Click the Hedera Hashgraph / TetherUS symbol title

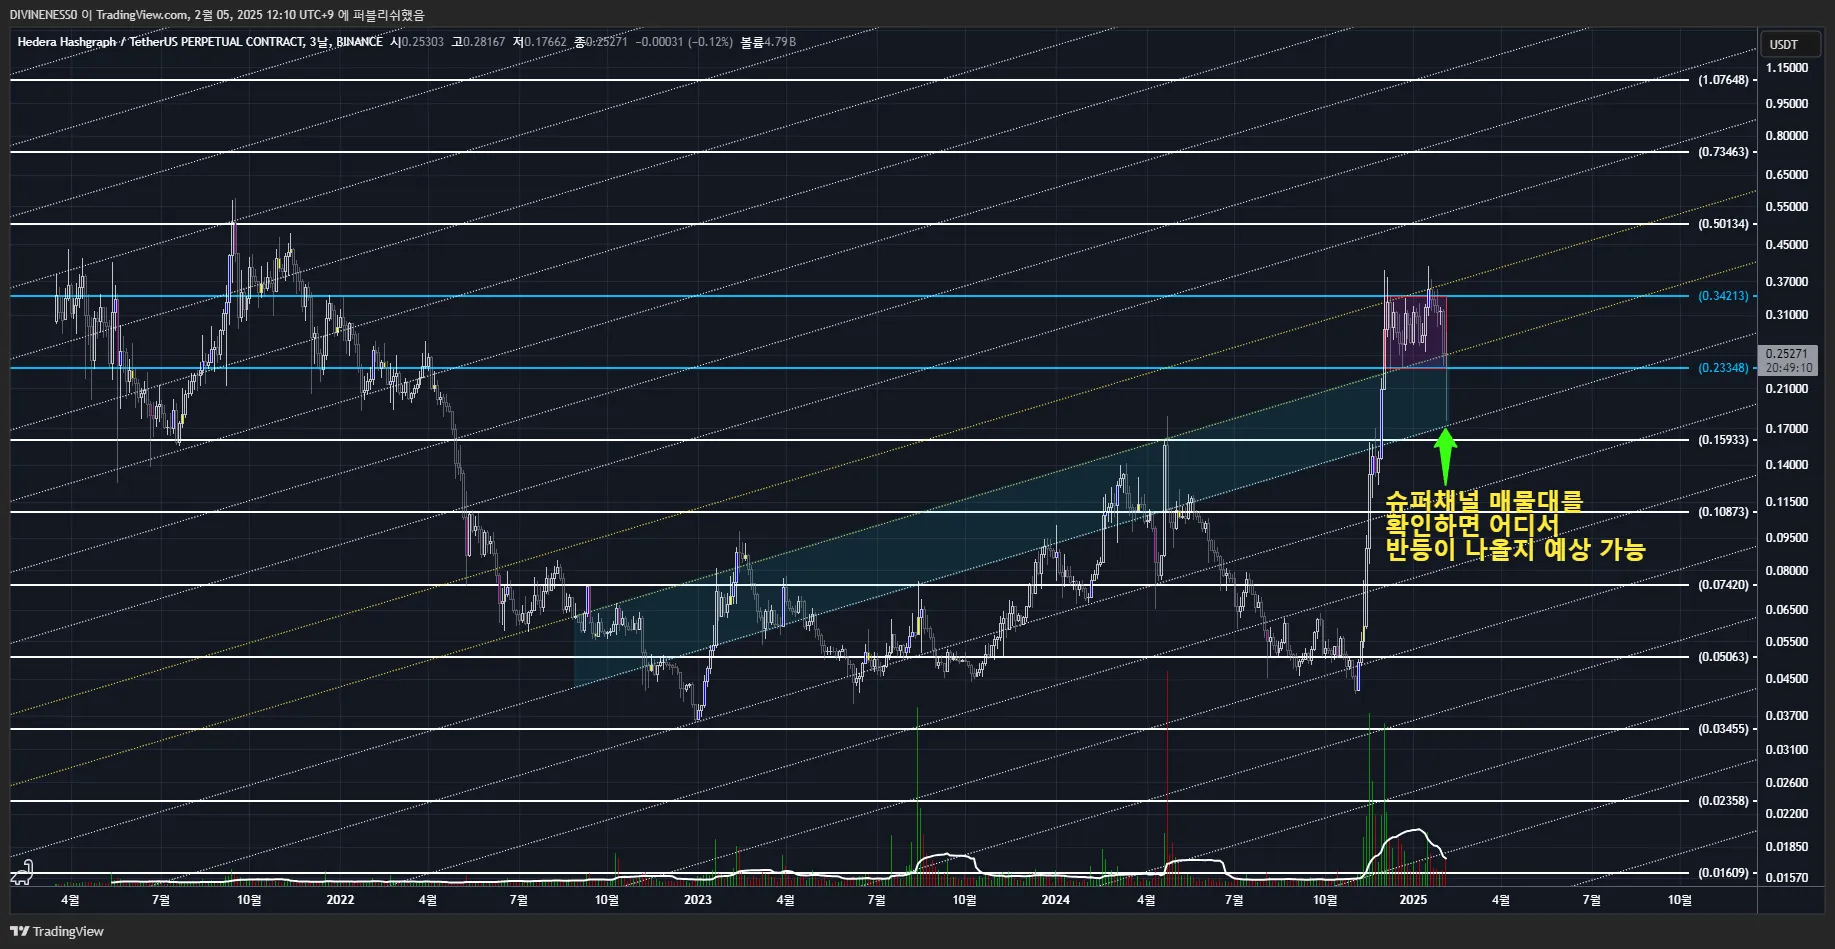[160, 42]
